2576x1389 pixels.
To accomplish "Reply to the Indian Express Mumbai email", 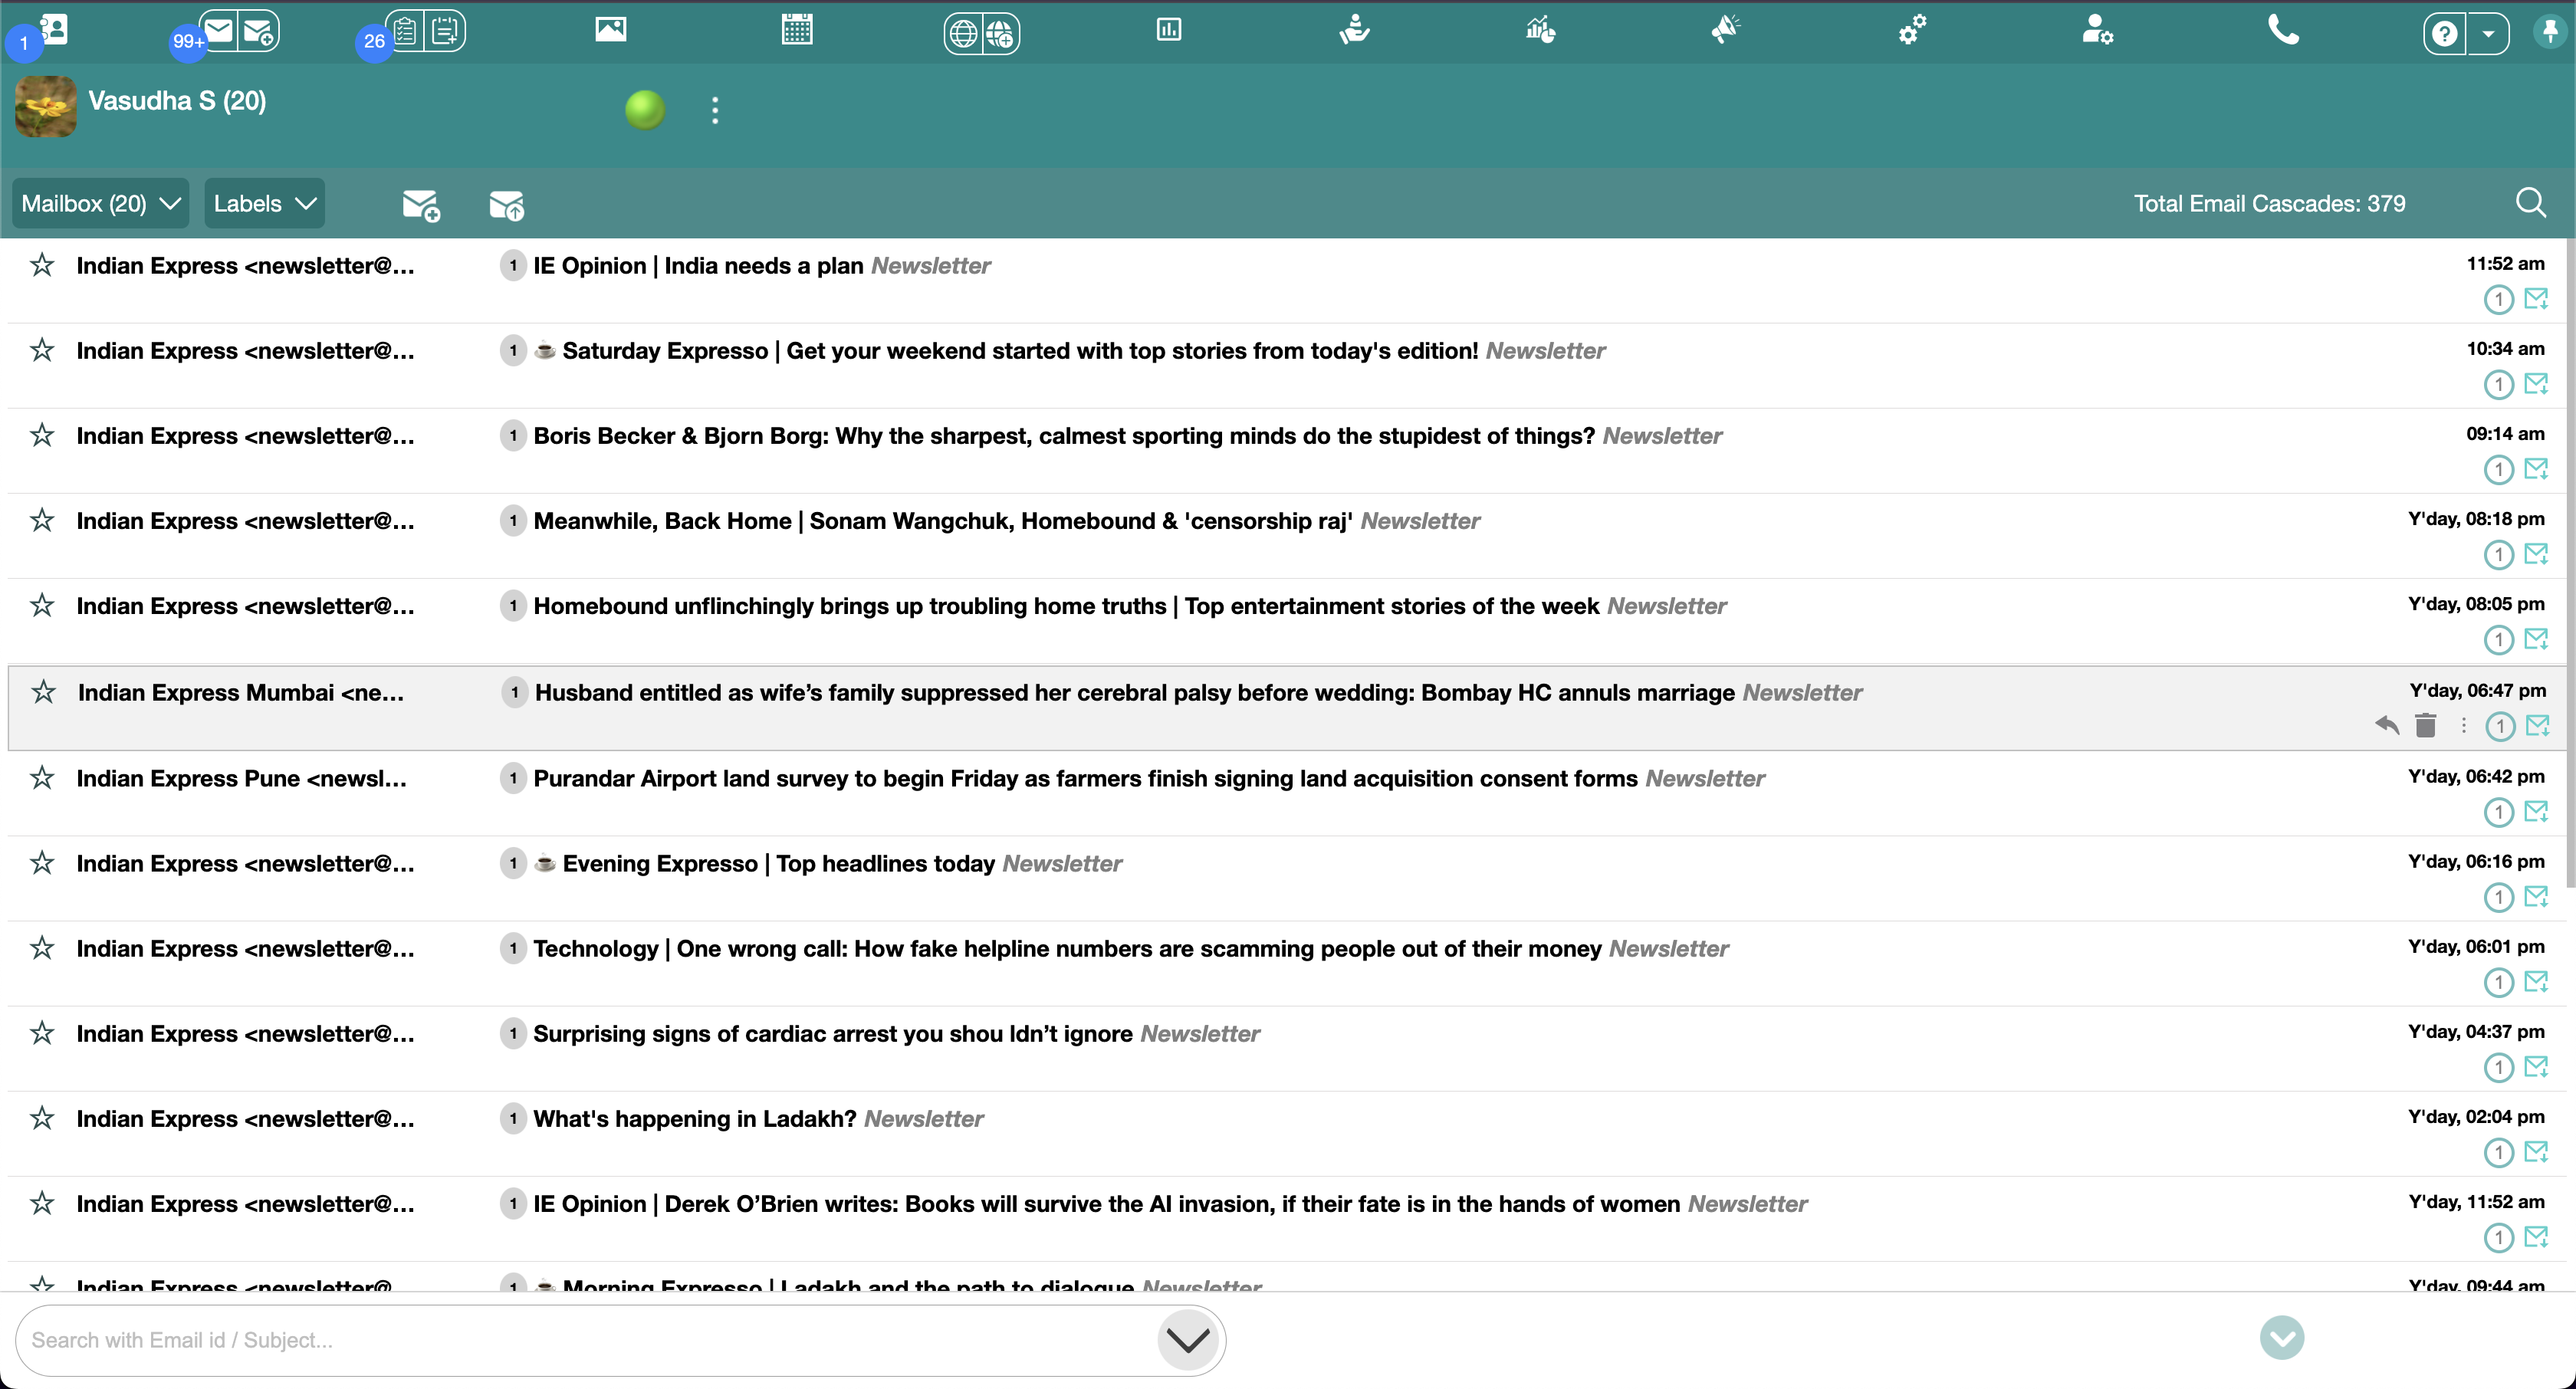I will [x=2386, y=726].
